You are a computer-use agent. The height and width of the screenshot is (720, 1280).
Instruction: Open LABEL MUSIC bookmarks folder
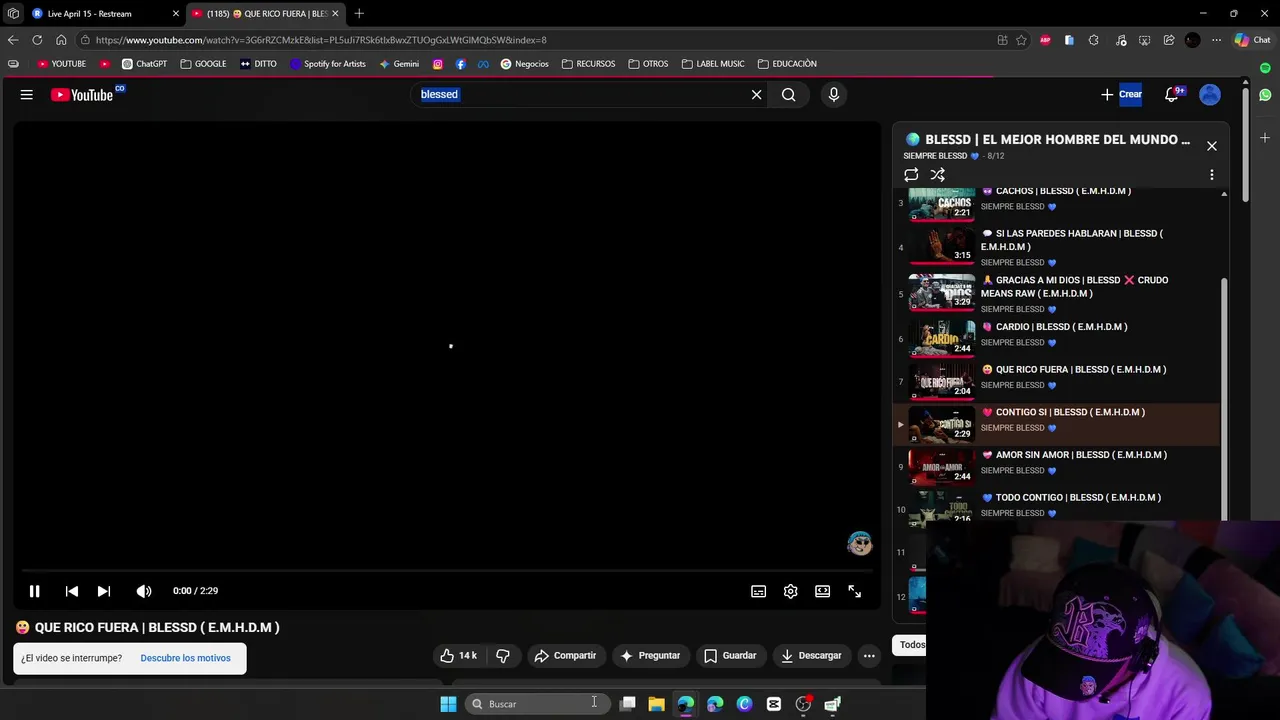pos(713,64)
